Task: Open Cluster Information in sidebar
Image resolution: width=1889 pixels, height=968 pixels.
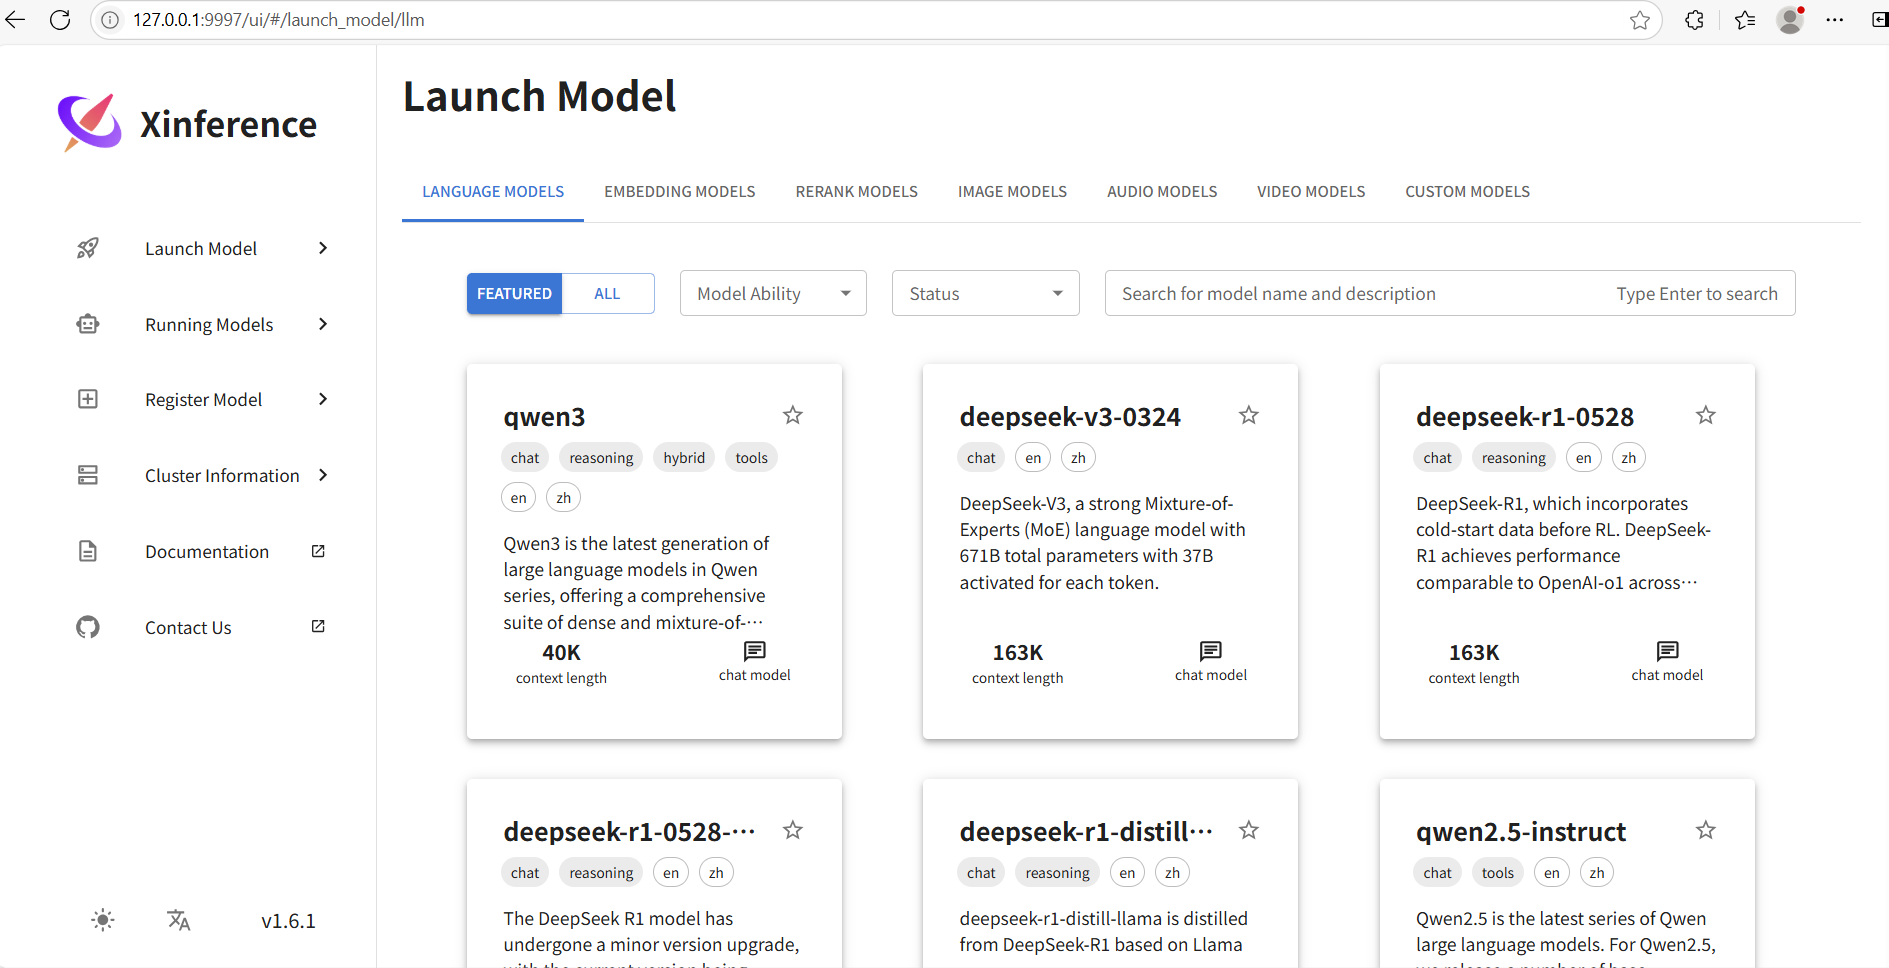Action: pos(222,476)
